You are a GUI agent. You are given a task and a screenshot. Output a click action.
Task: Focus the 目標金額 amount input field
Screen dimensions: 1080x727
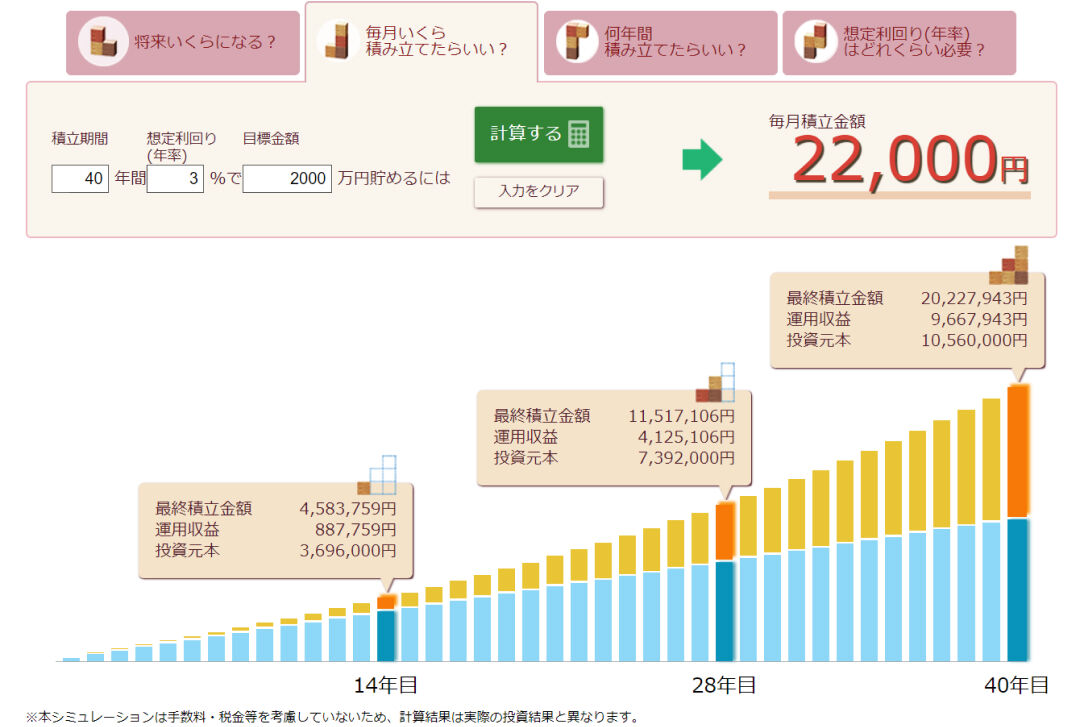(x=287, y=178)
